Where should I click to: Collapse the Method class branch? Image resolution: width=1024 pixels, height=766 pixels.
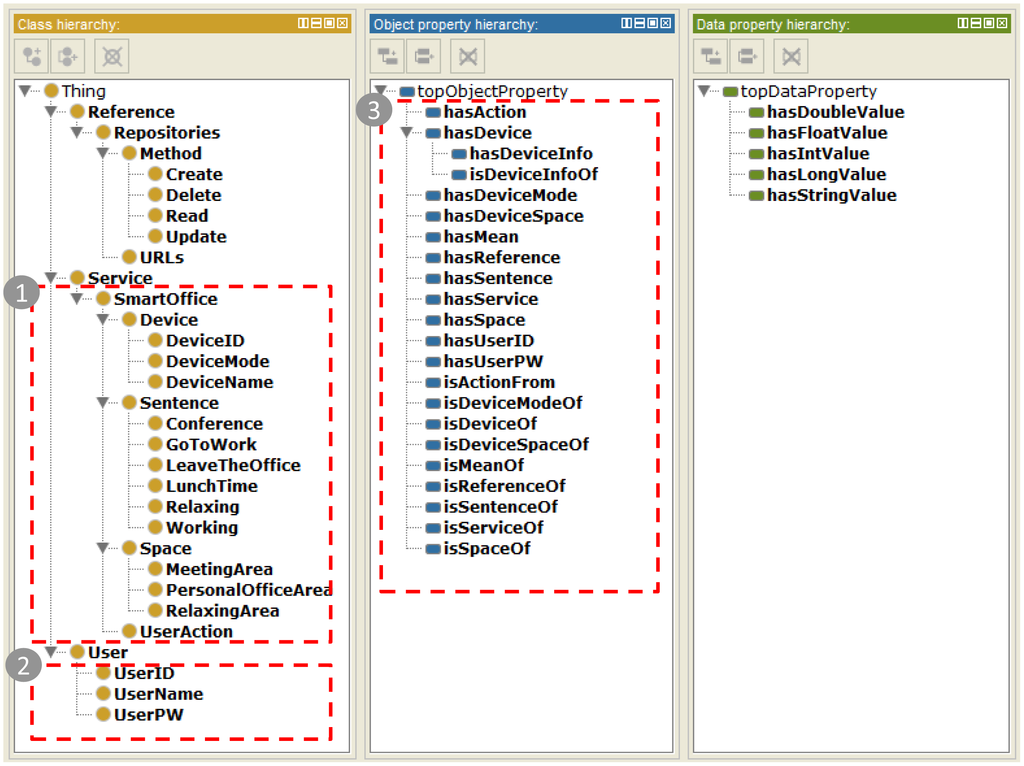[103, 154]
